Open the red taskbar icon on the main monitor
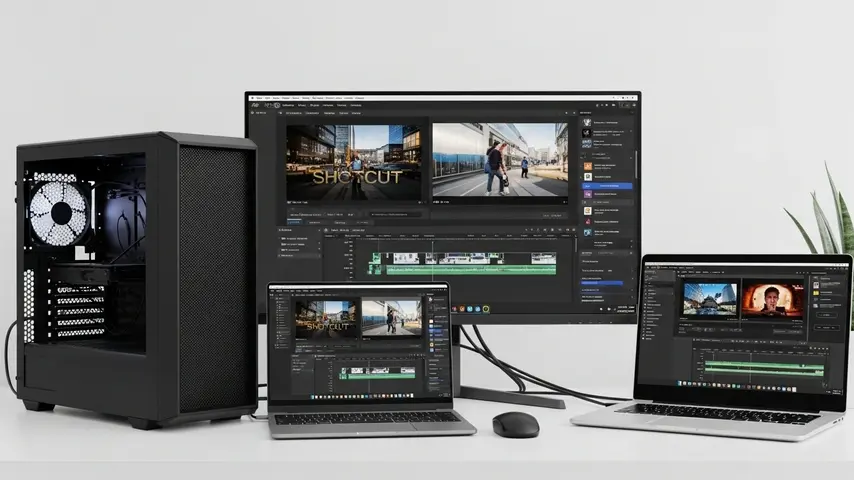854x480 pixels. [454, 309]
